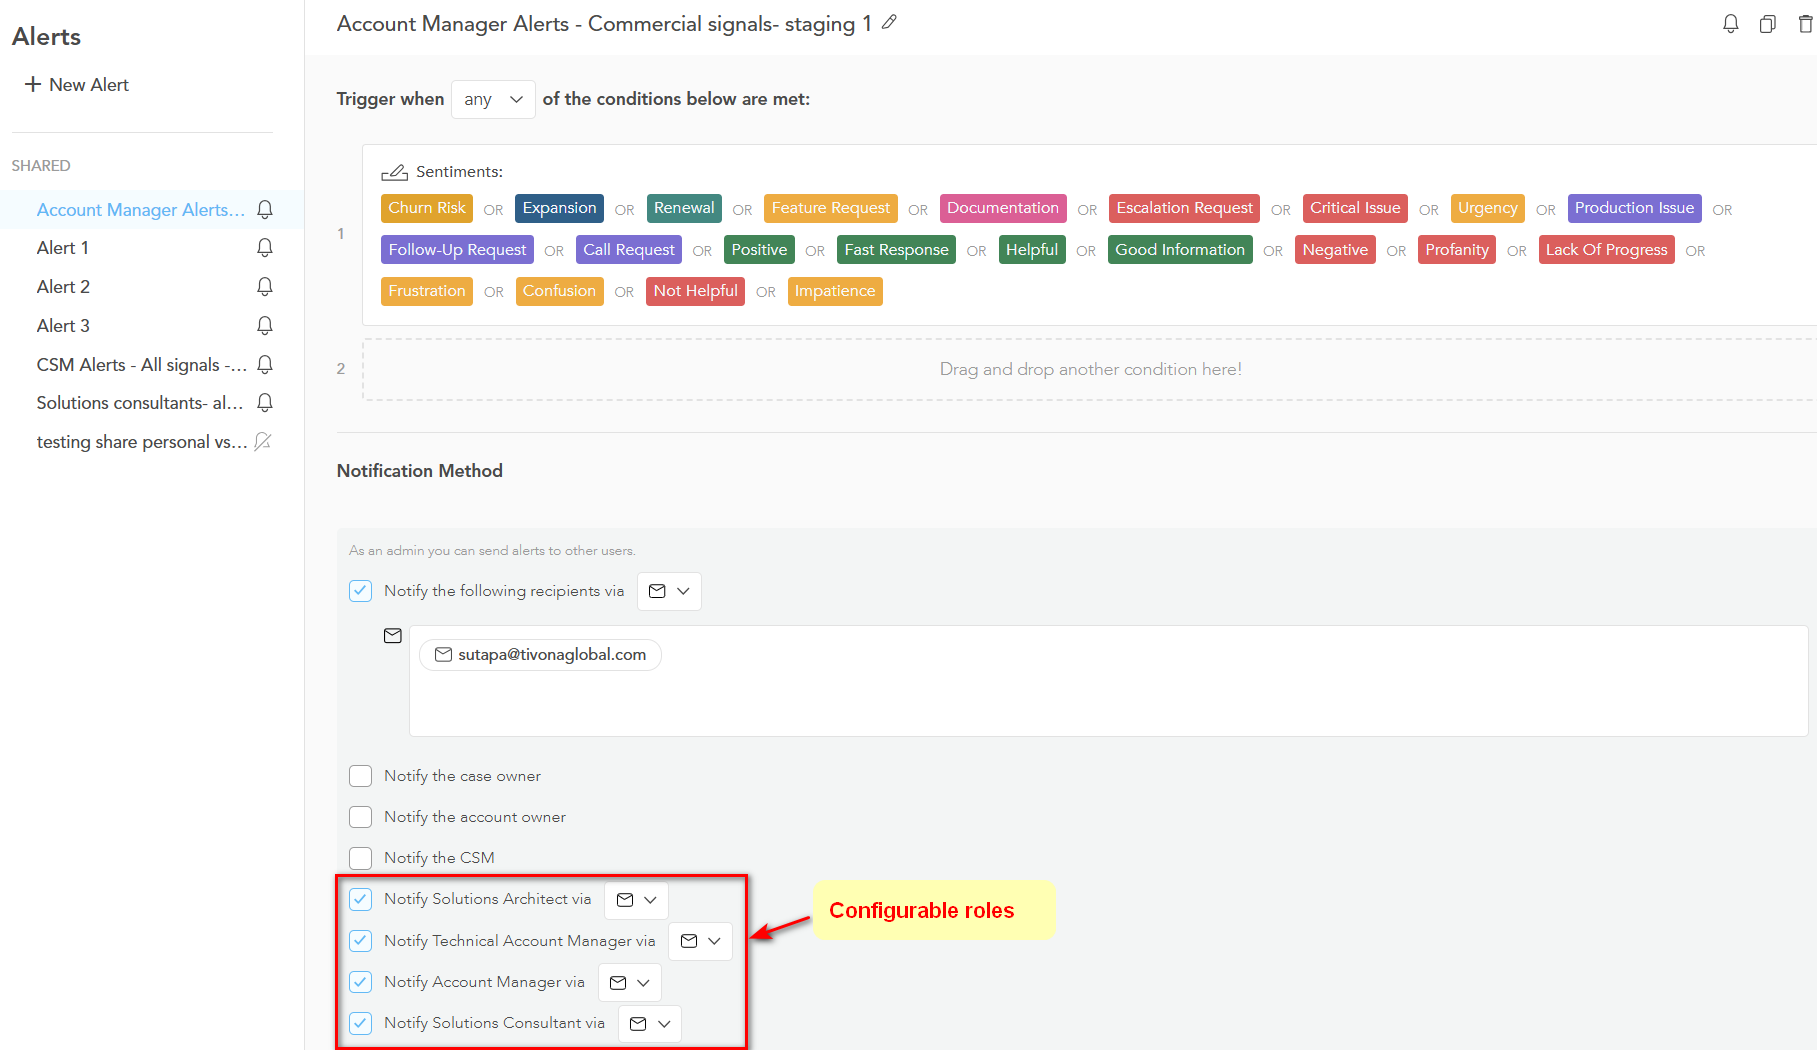Screen dimensions: 1817x1050
Task: Uncheck Notify the following recipients
Action: [361, 591]
